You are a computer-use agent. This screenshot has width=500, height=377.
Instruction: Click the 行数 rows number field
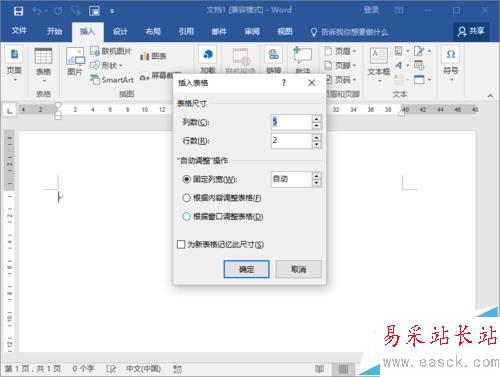[292, 141]
